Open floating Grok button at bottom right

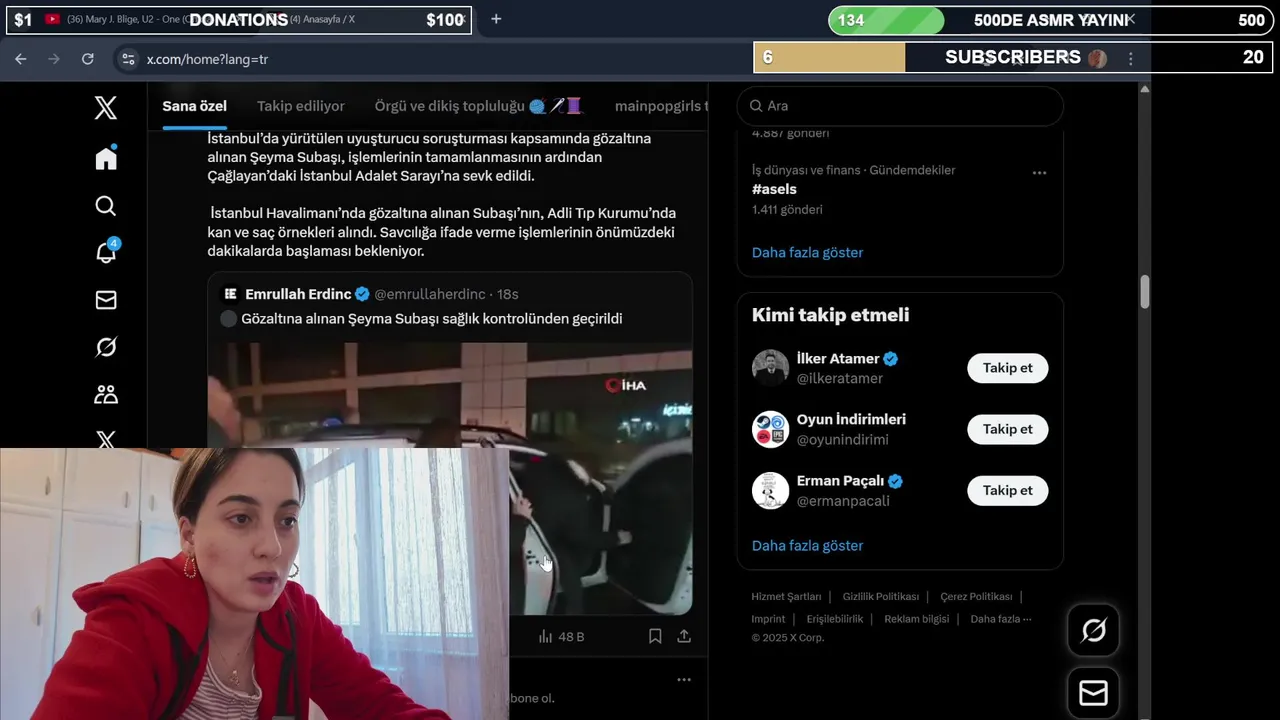1093,630
